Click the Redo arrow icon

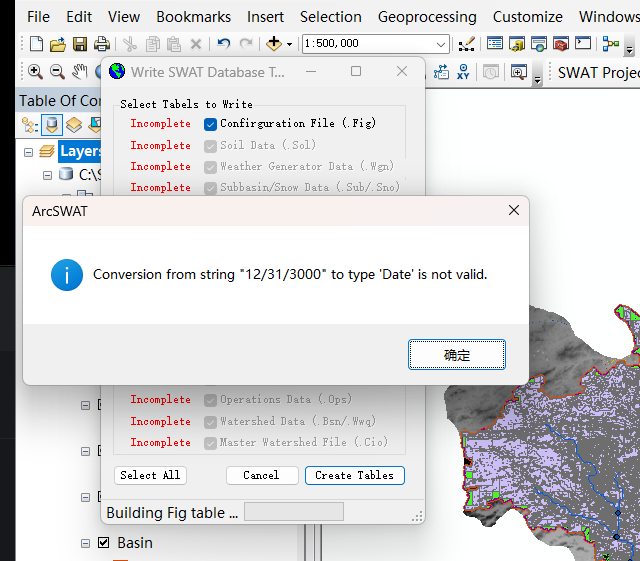click(246, 43)
